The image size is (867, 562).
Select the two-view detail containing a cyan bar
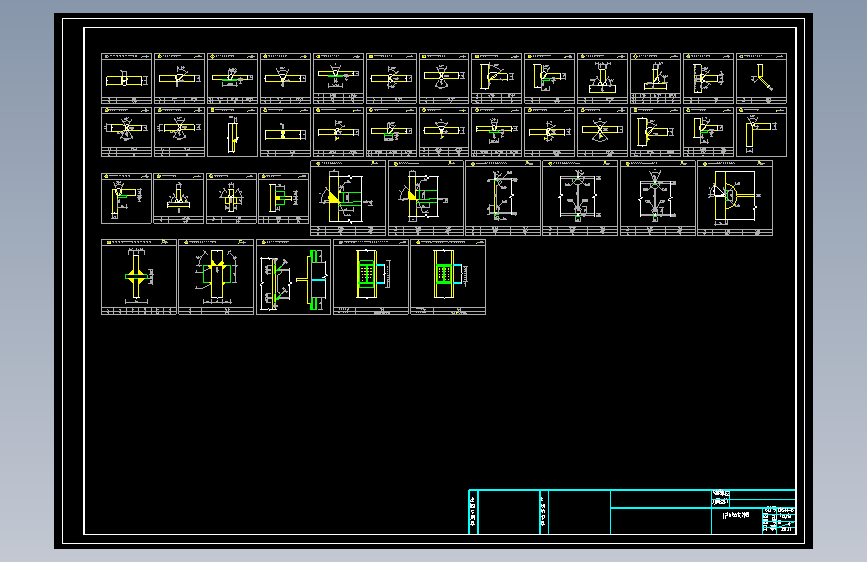coord(294,277)
